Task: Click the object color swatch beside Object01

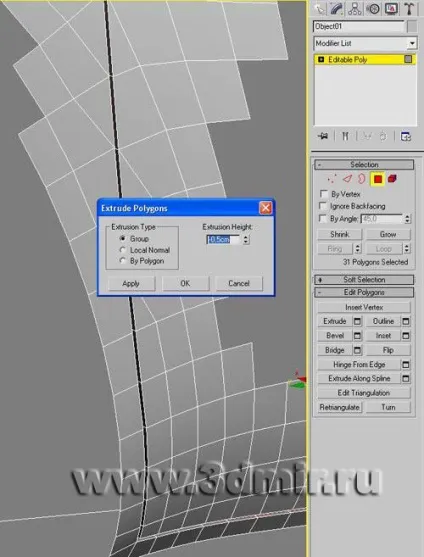Action: [412, 26]
